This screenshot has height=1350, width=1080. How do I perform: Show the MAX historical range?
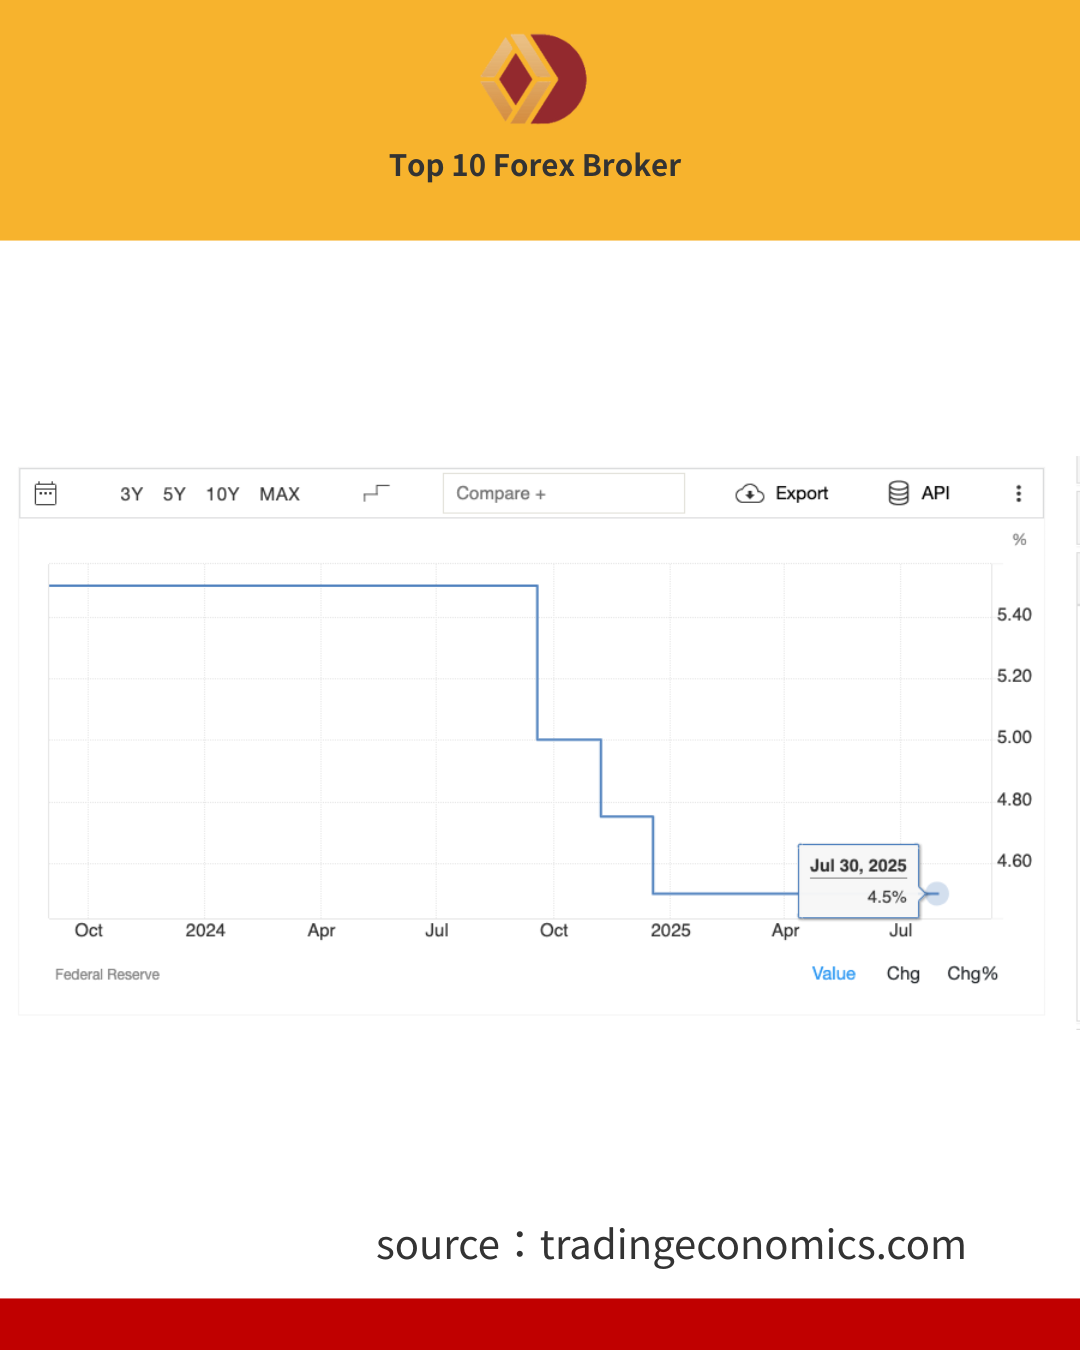(x=279, y=494)
